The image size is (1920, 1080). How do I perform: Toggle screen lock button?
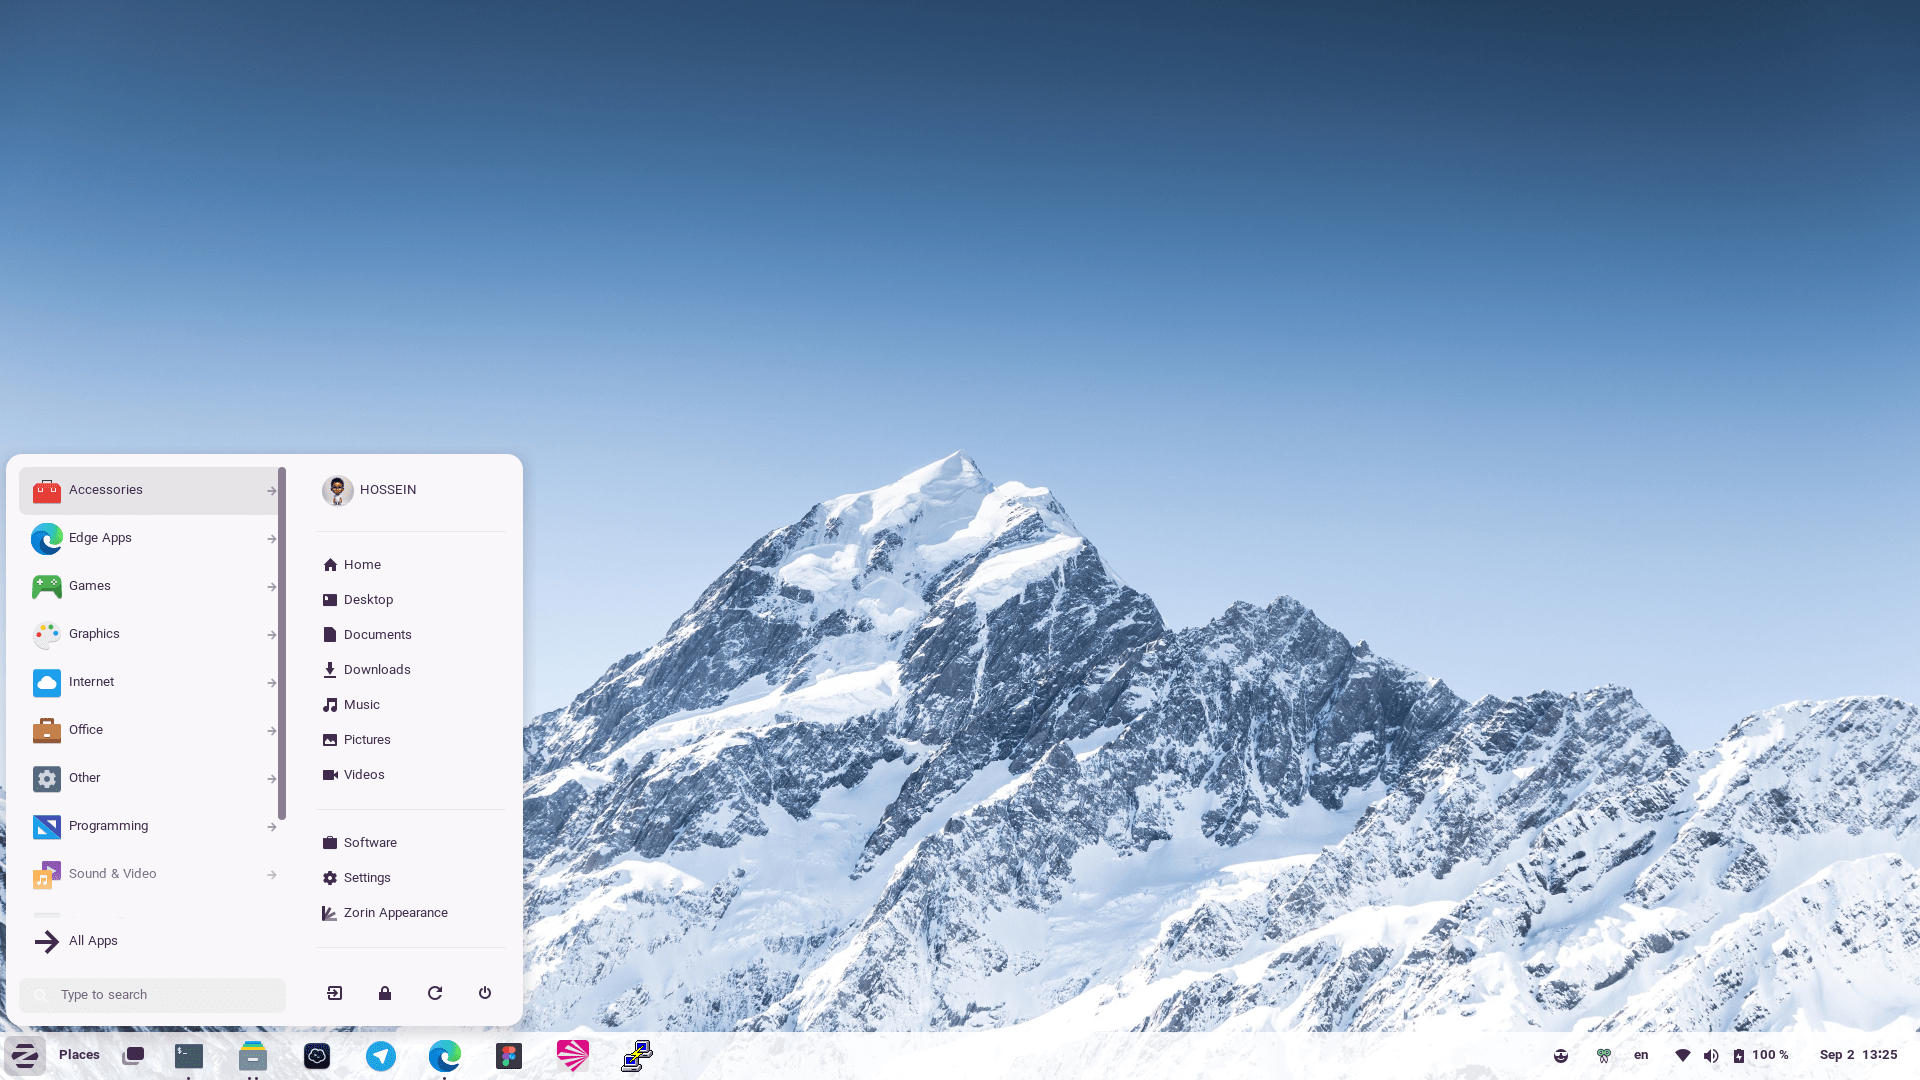(385, 992)
